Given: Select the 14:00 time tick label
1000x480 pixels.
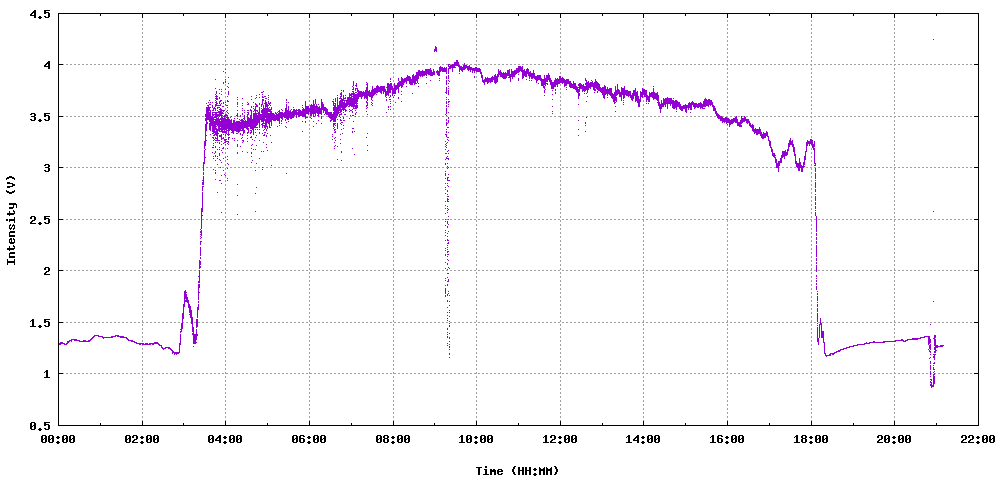Looking at the screenshot, I should pyautogui.click(x=643, y=439).
